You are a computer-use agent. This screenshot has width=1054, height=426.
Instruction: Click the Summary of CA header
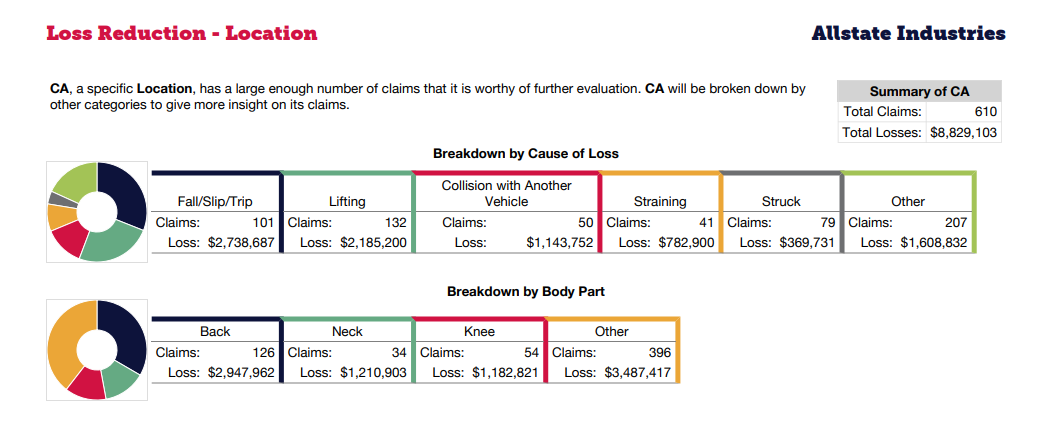tap(919, 91)
